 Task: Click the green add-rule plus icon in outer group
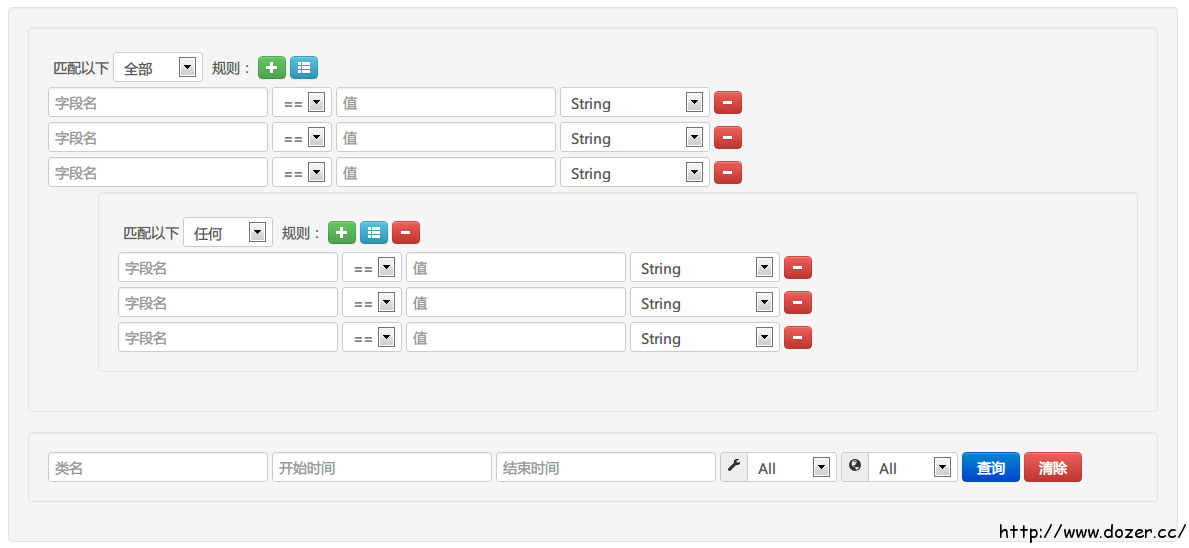tap(272, 68)
